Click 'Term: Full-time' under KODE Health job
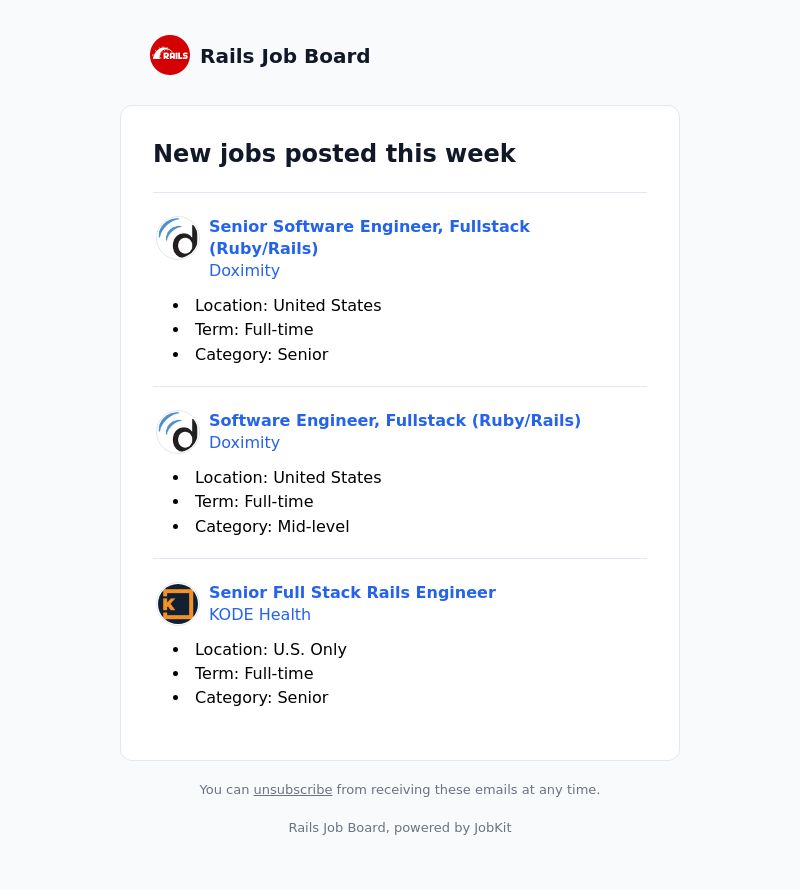Image resolution: width=800 pixels, height=890 pixels. 254,674
